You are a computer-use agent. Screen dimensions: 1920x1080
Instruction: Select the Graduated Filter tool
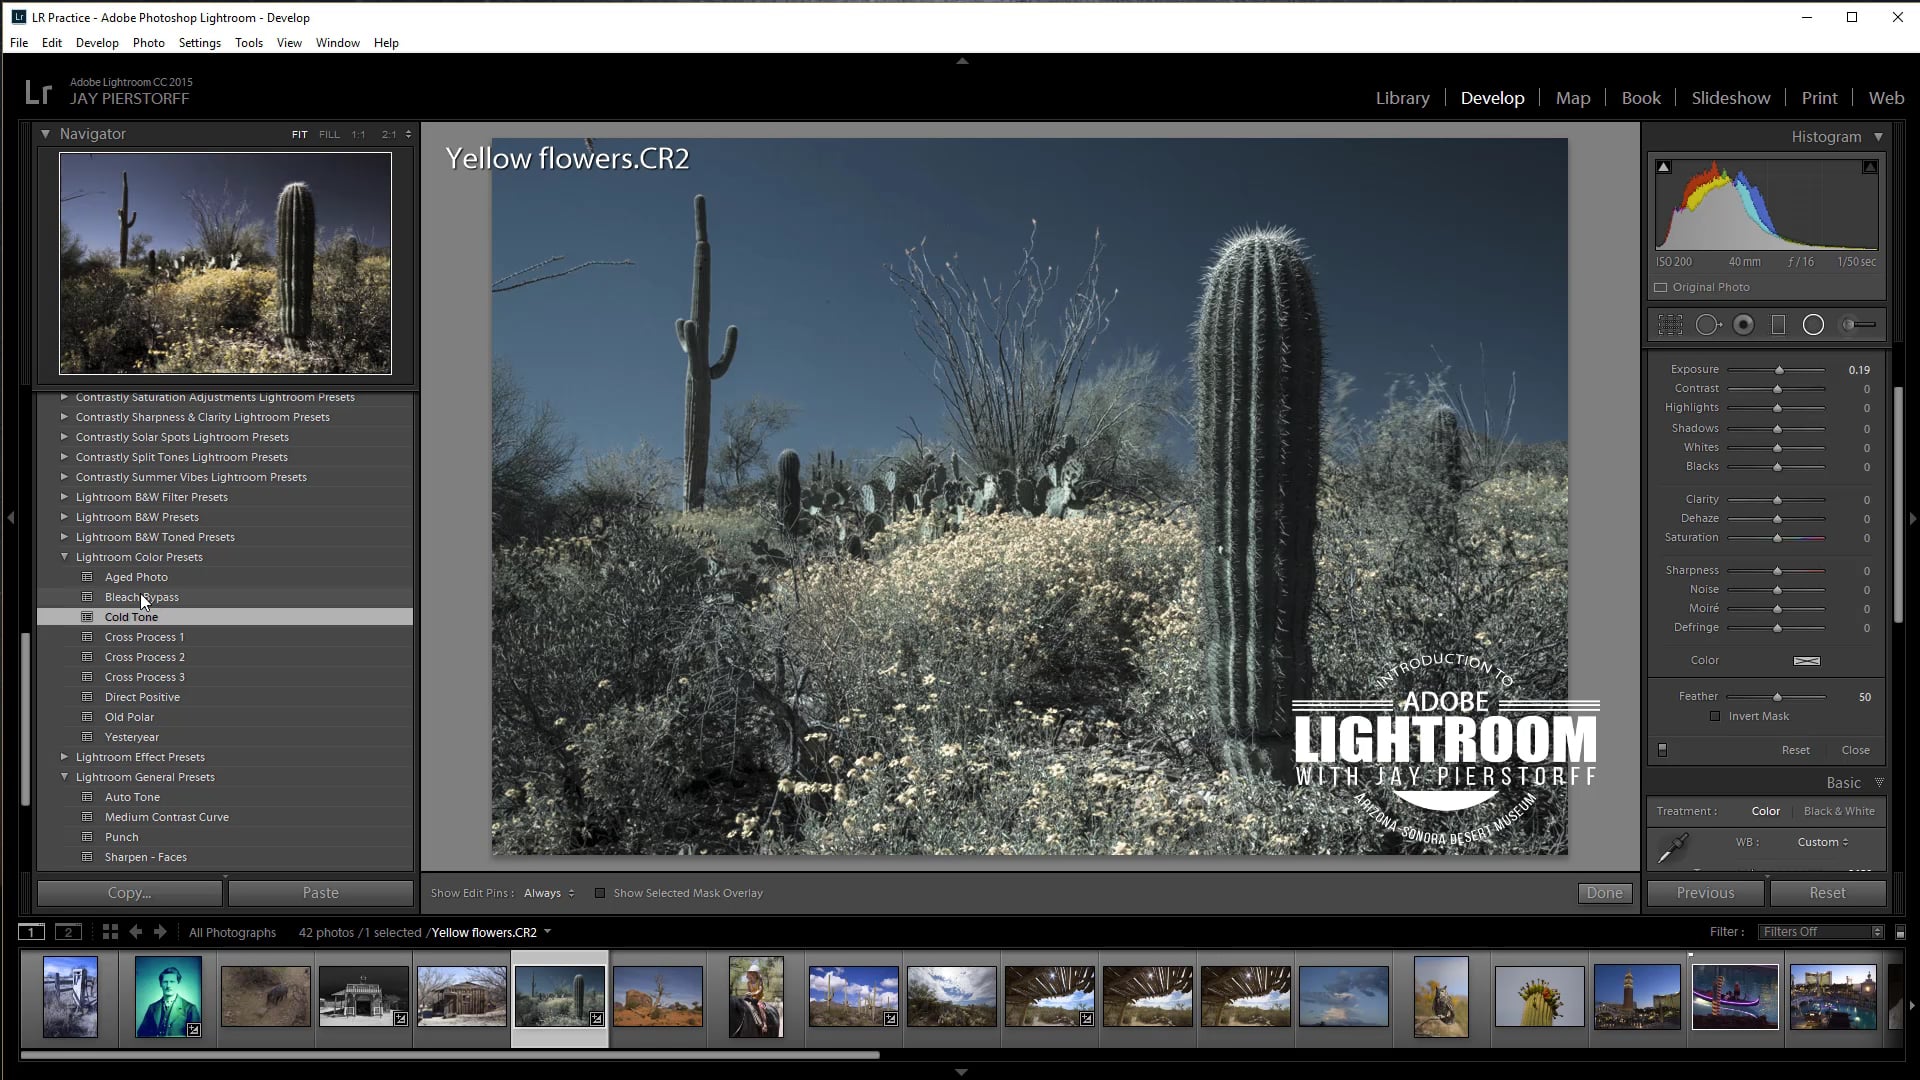tap(1777, 324)
